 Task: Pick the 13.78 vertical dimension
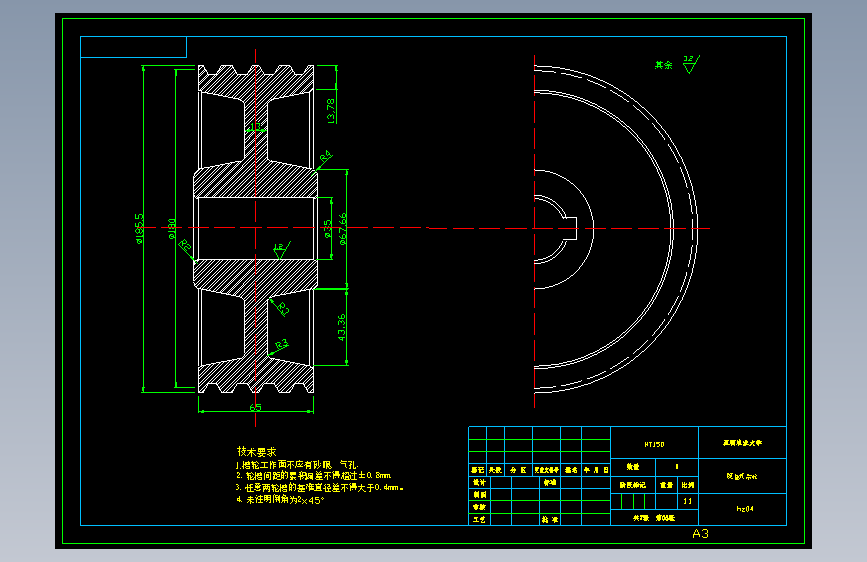click(x=331, y=111)
